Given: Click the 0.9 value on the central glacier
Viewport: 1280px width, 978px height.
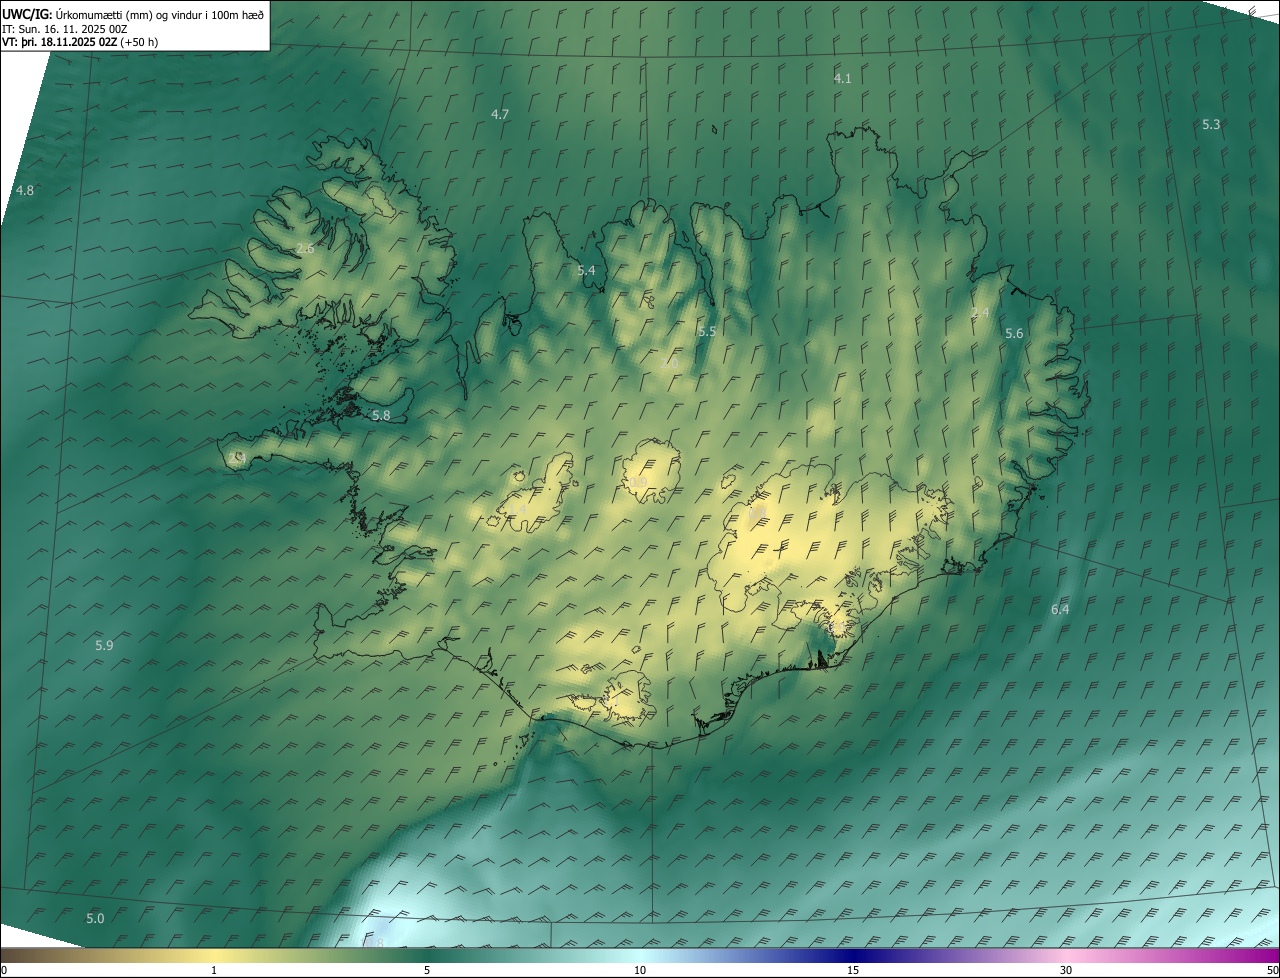Looking at the screenshot, I should (x=637, y=483).
